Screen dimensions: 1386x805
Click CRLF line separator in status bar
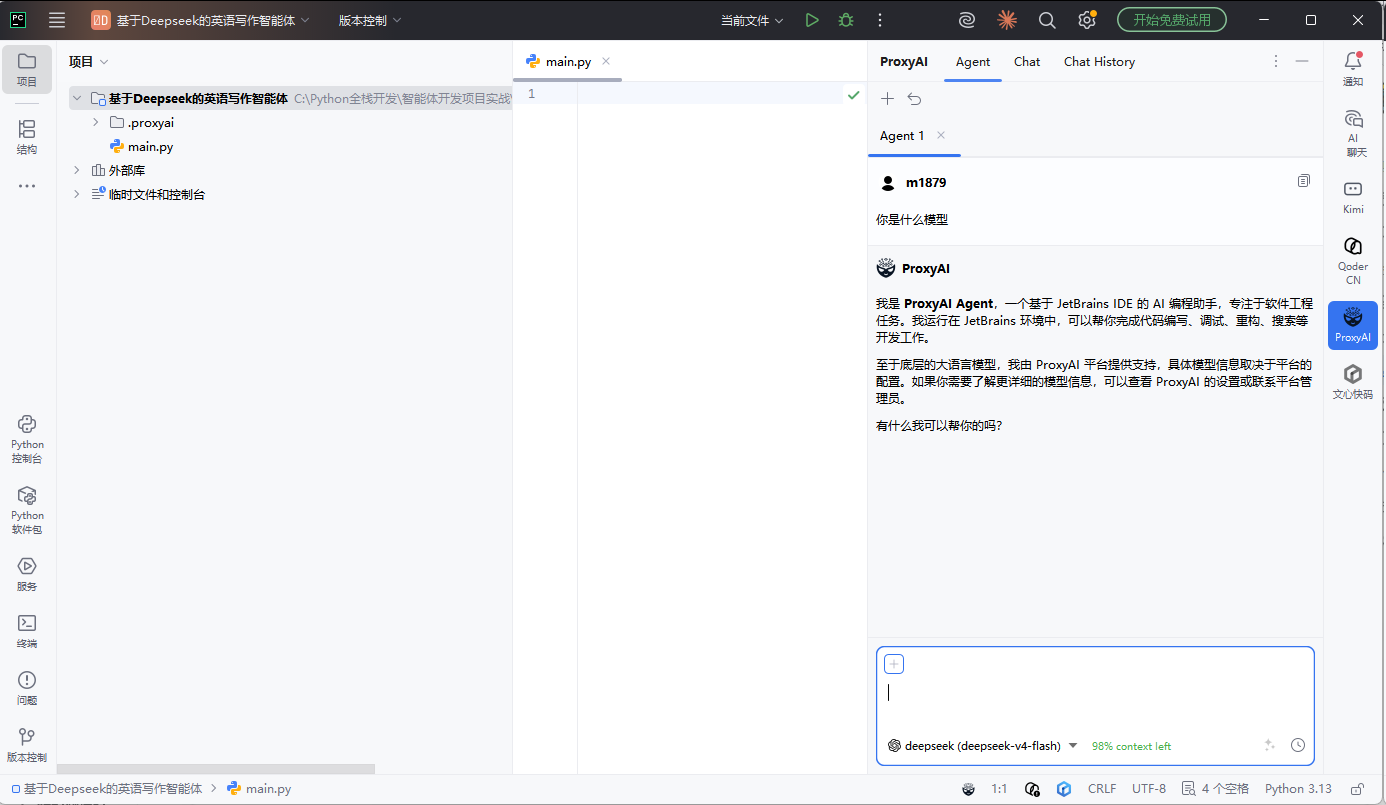[1102, 789]
